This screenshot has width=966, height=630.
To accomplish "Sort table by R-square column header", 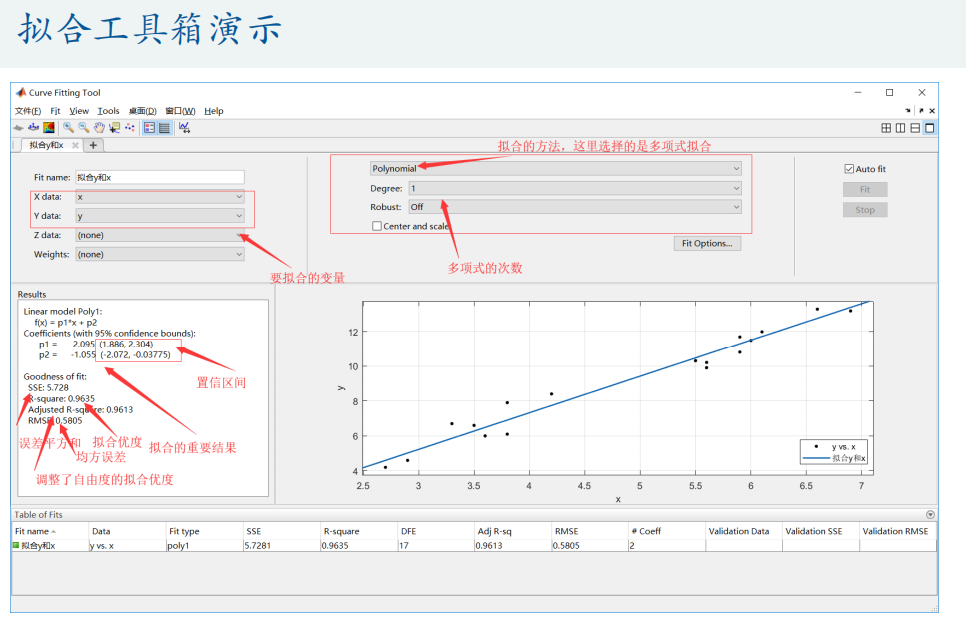I will (342, 531).
